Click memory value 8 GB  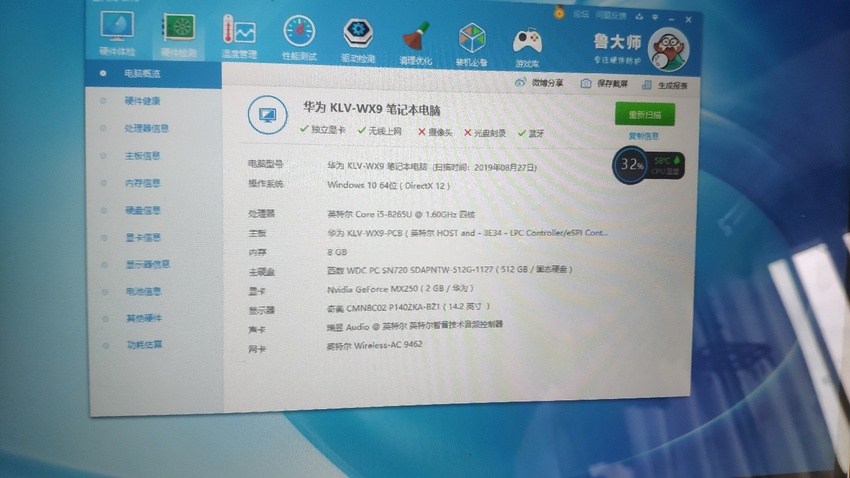(x=337, y=252)
